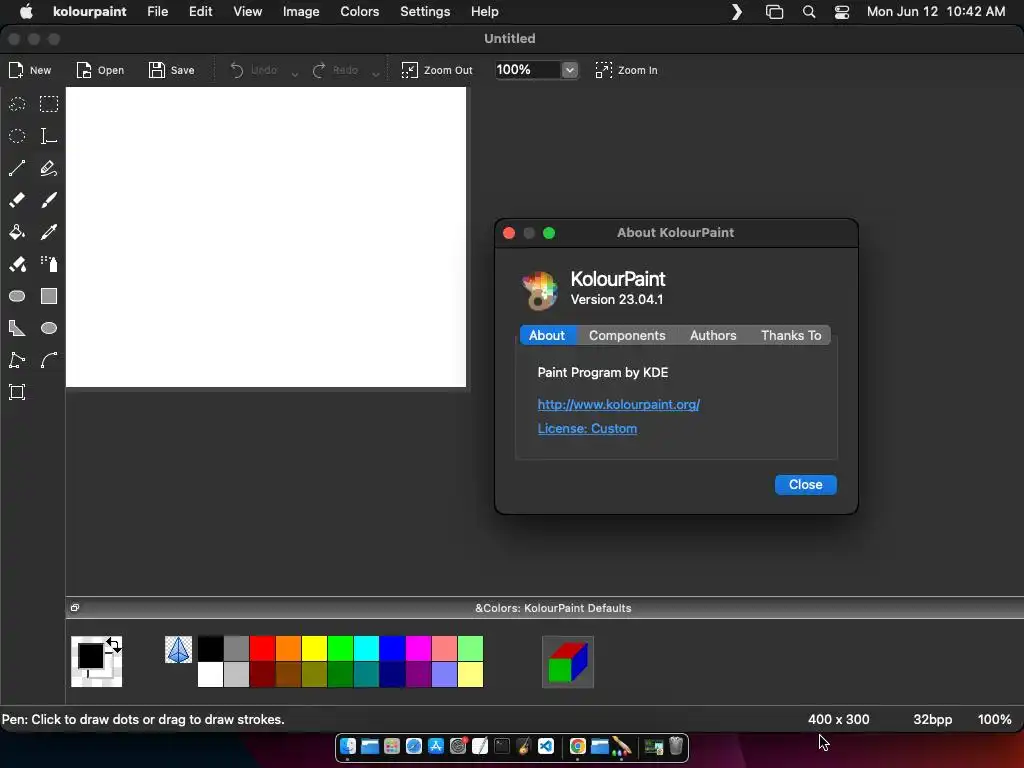Select the Color Eraser tool
The width and height of the screenshot is (1024, 768).
click(17, 264)
